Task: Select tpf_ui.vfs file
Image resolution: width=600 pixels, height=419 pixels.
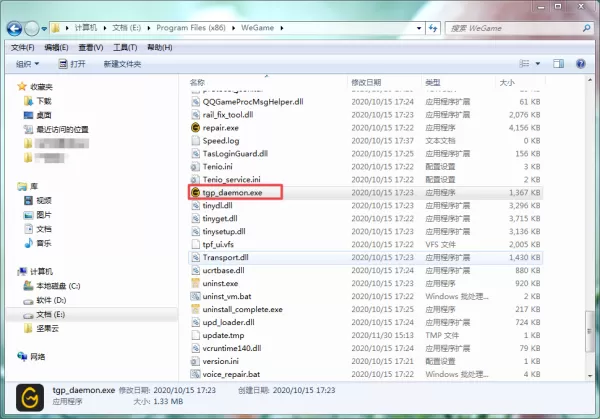Action: pyautogui.click(x=218, y=245)
